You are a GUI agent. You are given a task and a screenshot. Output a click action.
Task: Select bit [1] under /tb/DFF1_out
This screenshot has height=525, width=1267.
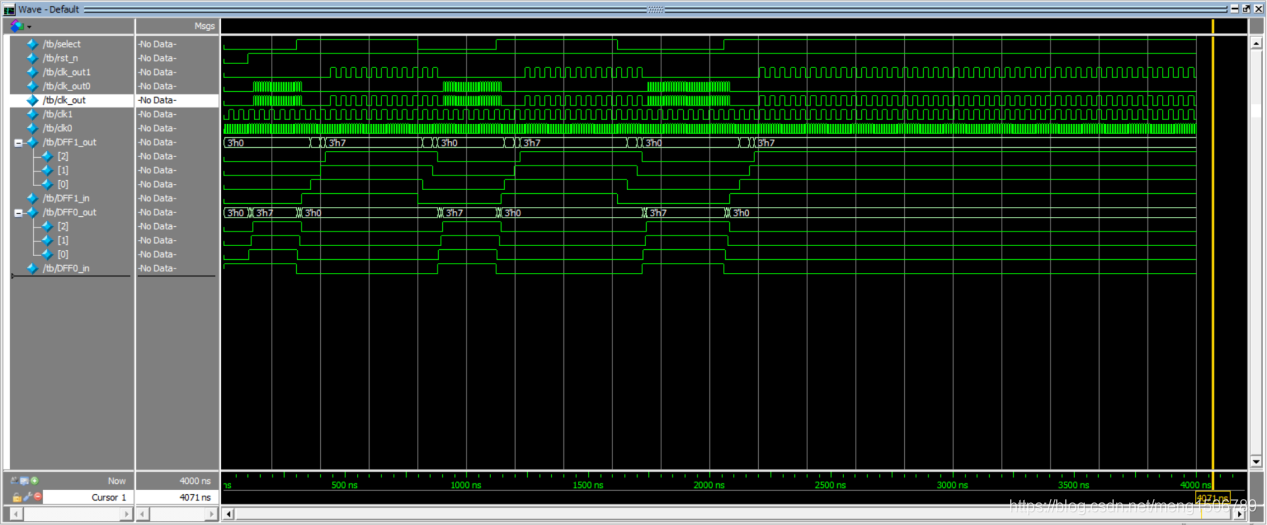pyautogui.click(x=63, y=170)
